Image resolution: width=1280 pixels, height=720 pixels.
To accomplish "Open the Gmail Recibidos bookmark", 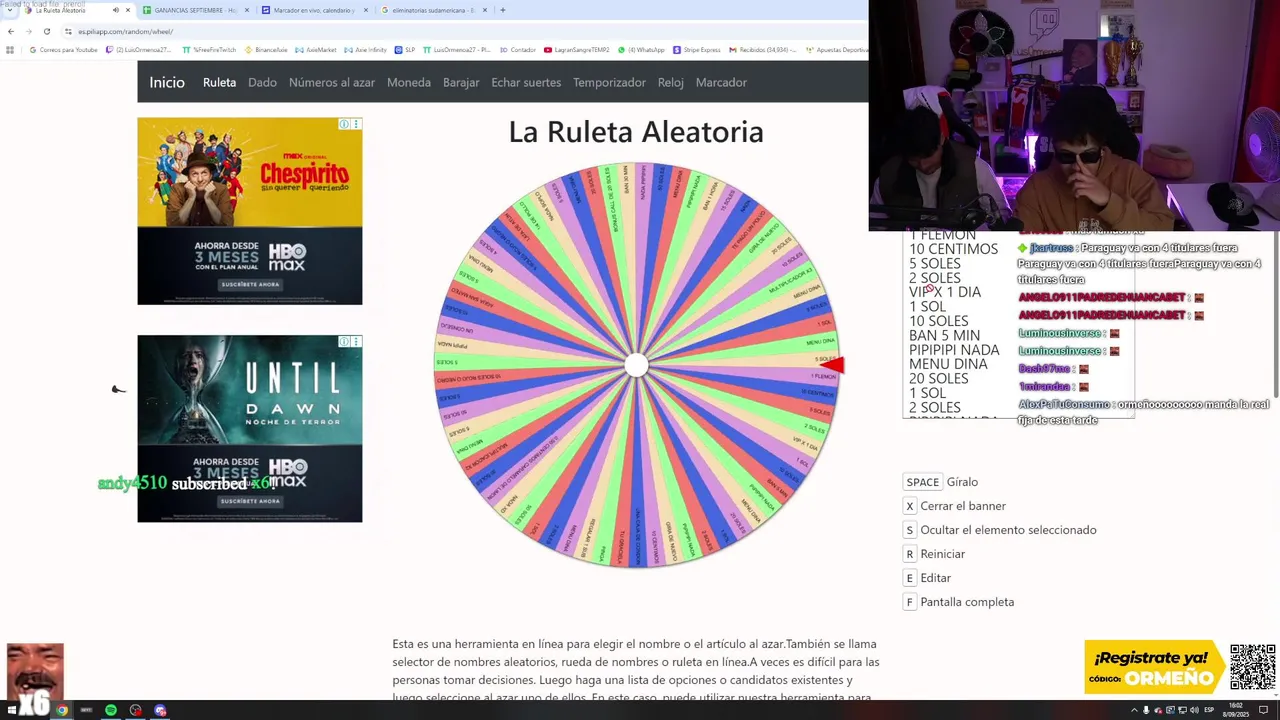I will (762, 50).
